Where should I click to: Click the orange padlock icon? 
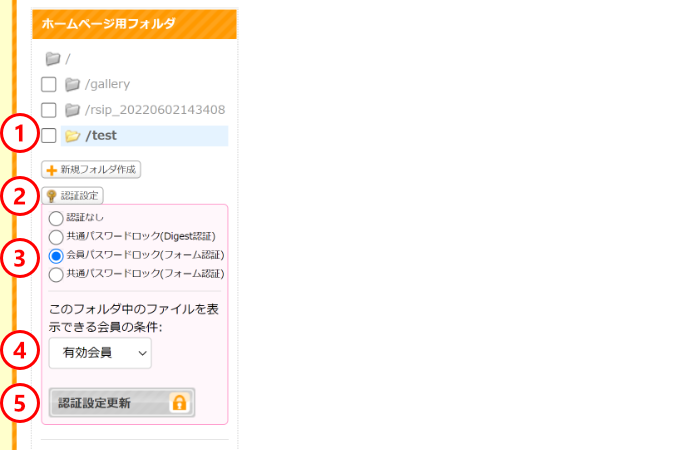[x=179, y=403]
